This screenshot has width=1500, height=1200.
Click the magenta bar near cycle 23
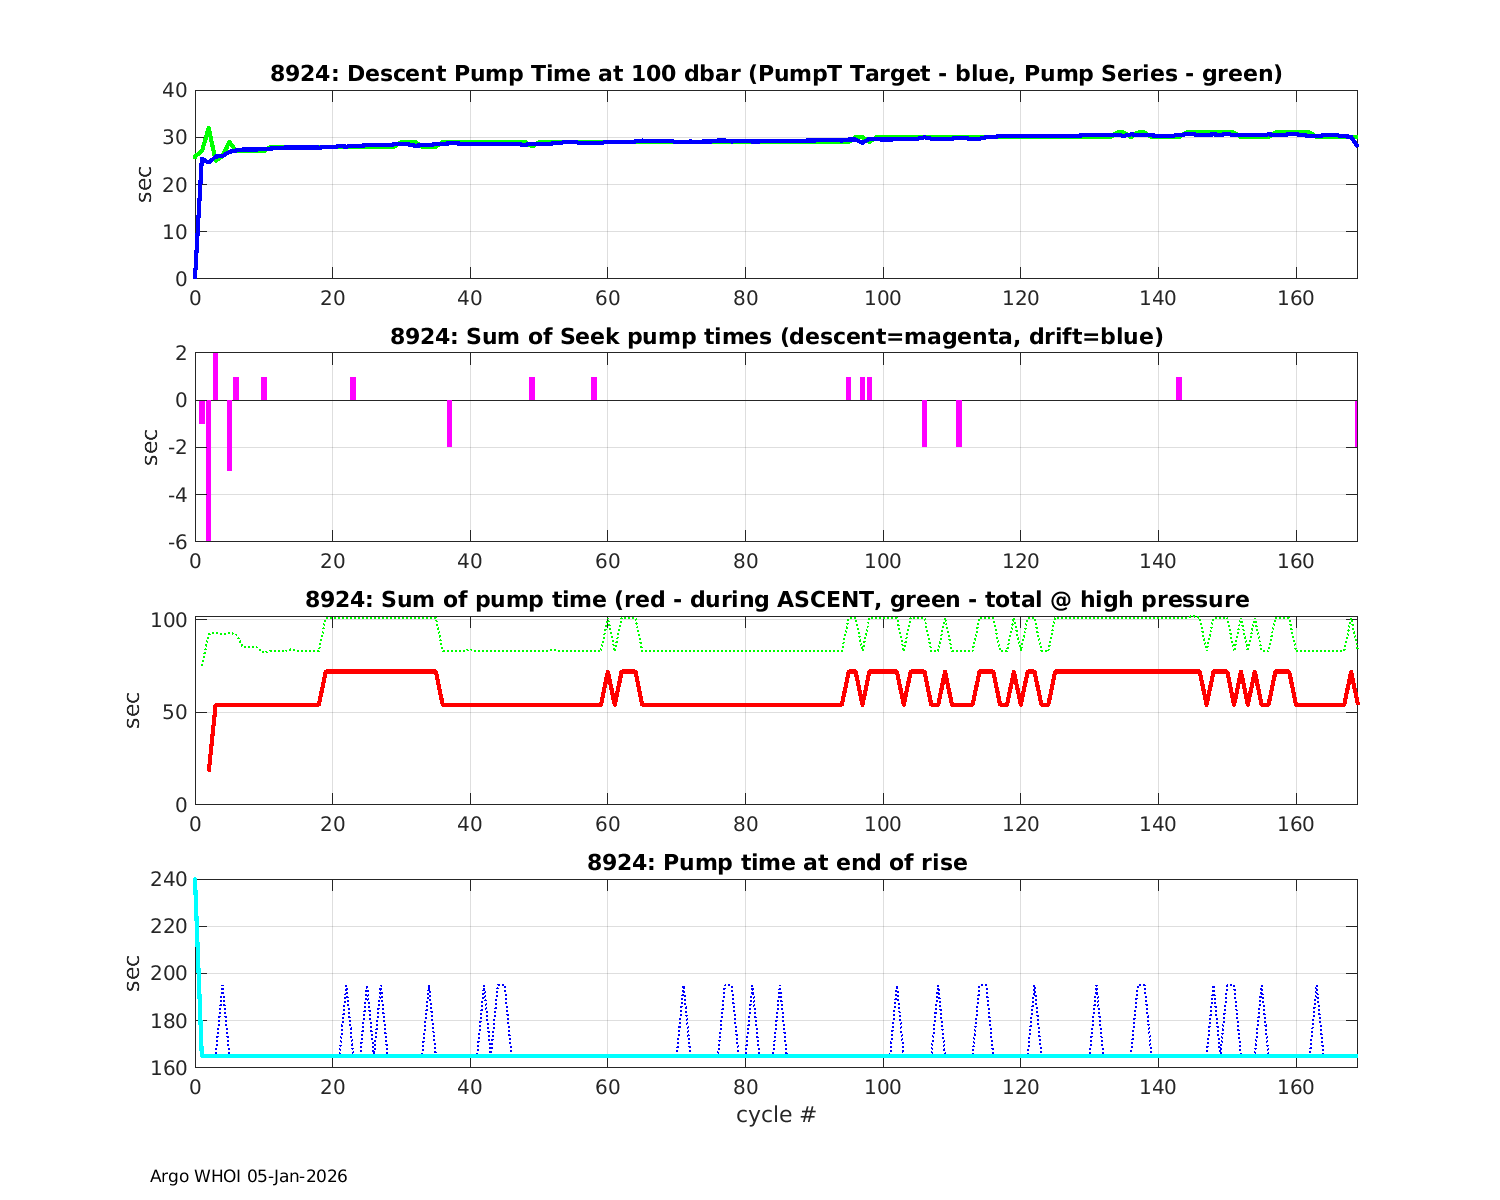point(353,388)
